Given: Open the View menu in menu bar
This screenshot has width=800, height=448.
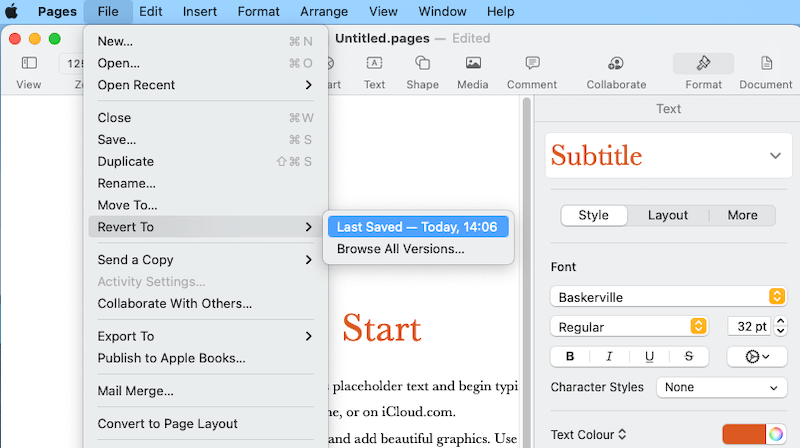Looking at the screenshot, I should pos(383,11).
